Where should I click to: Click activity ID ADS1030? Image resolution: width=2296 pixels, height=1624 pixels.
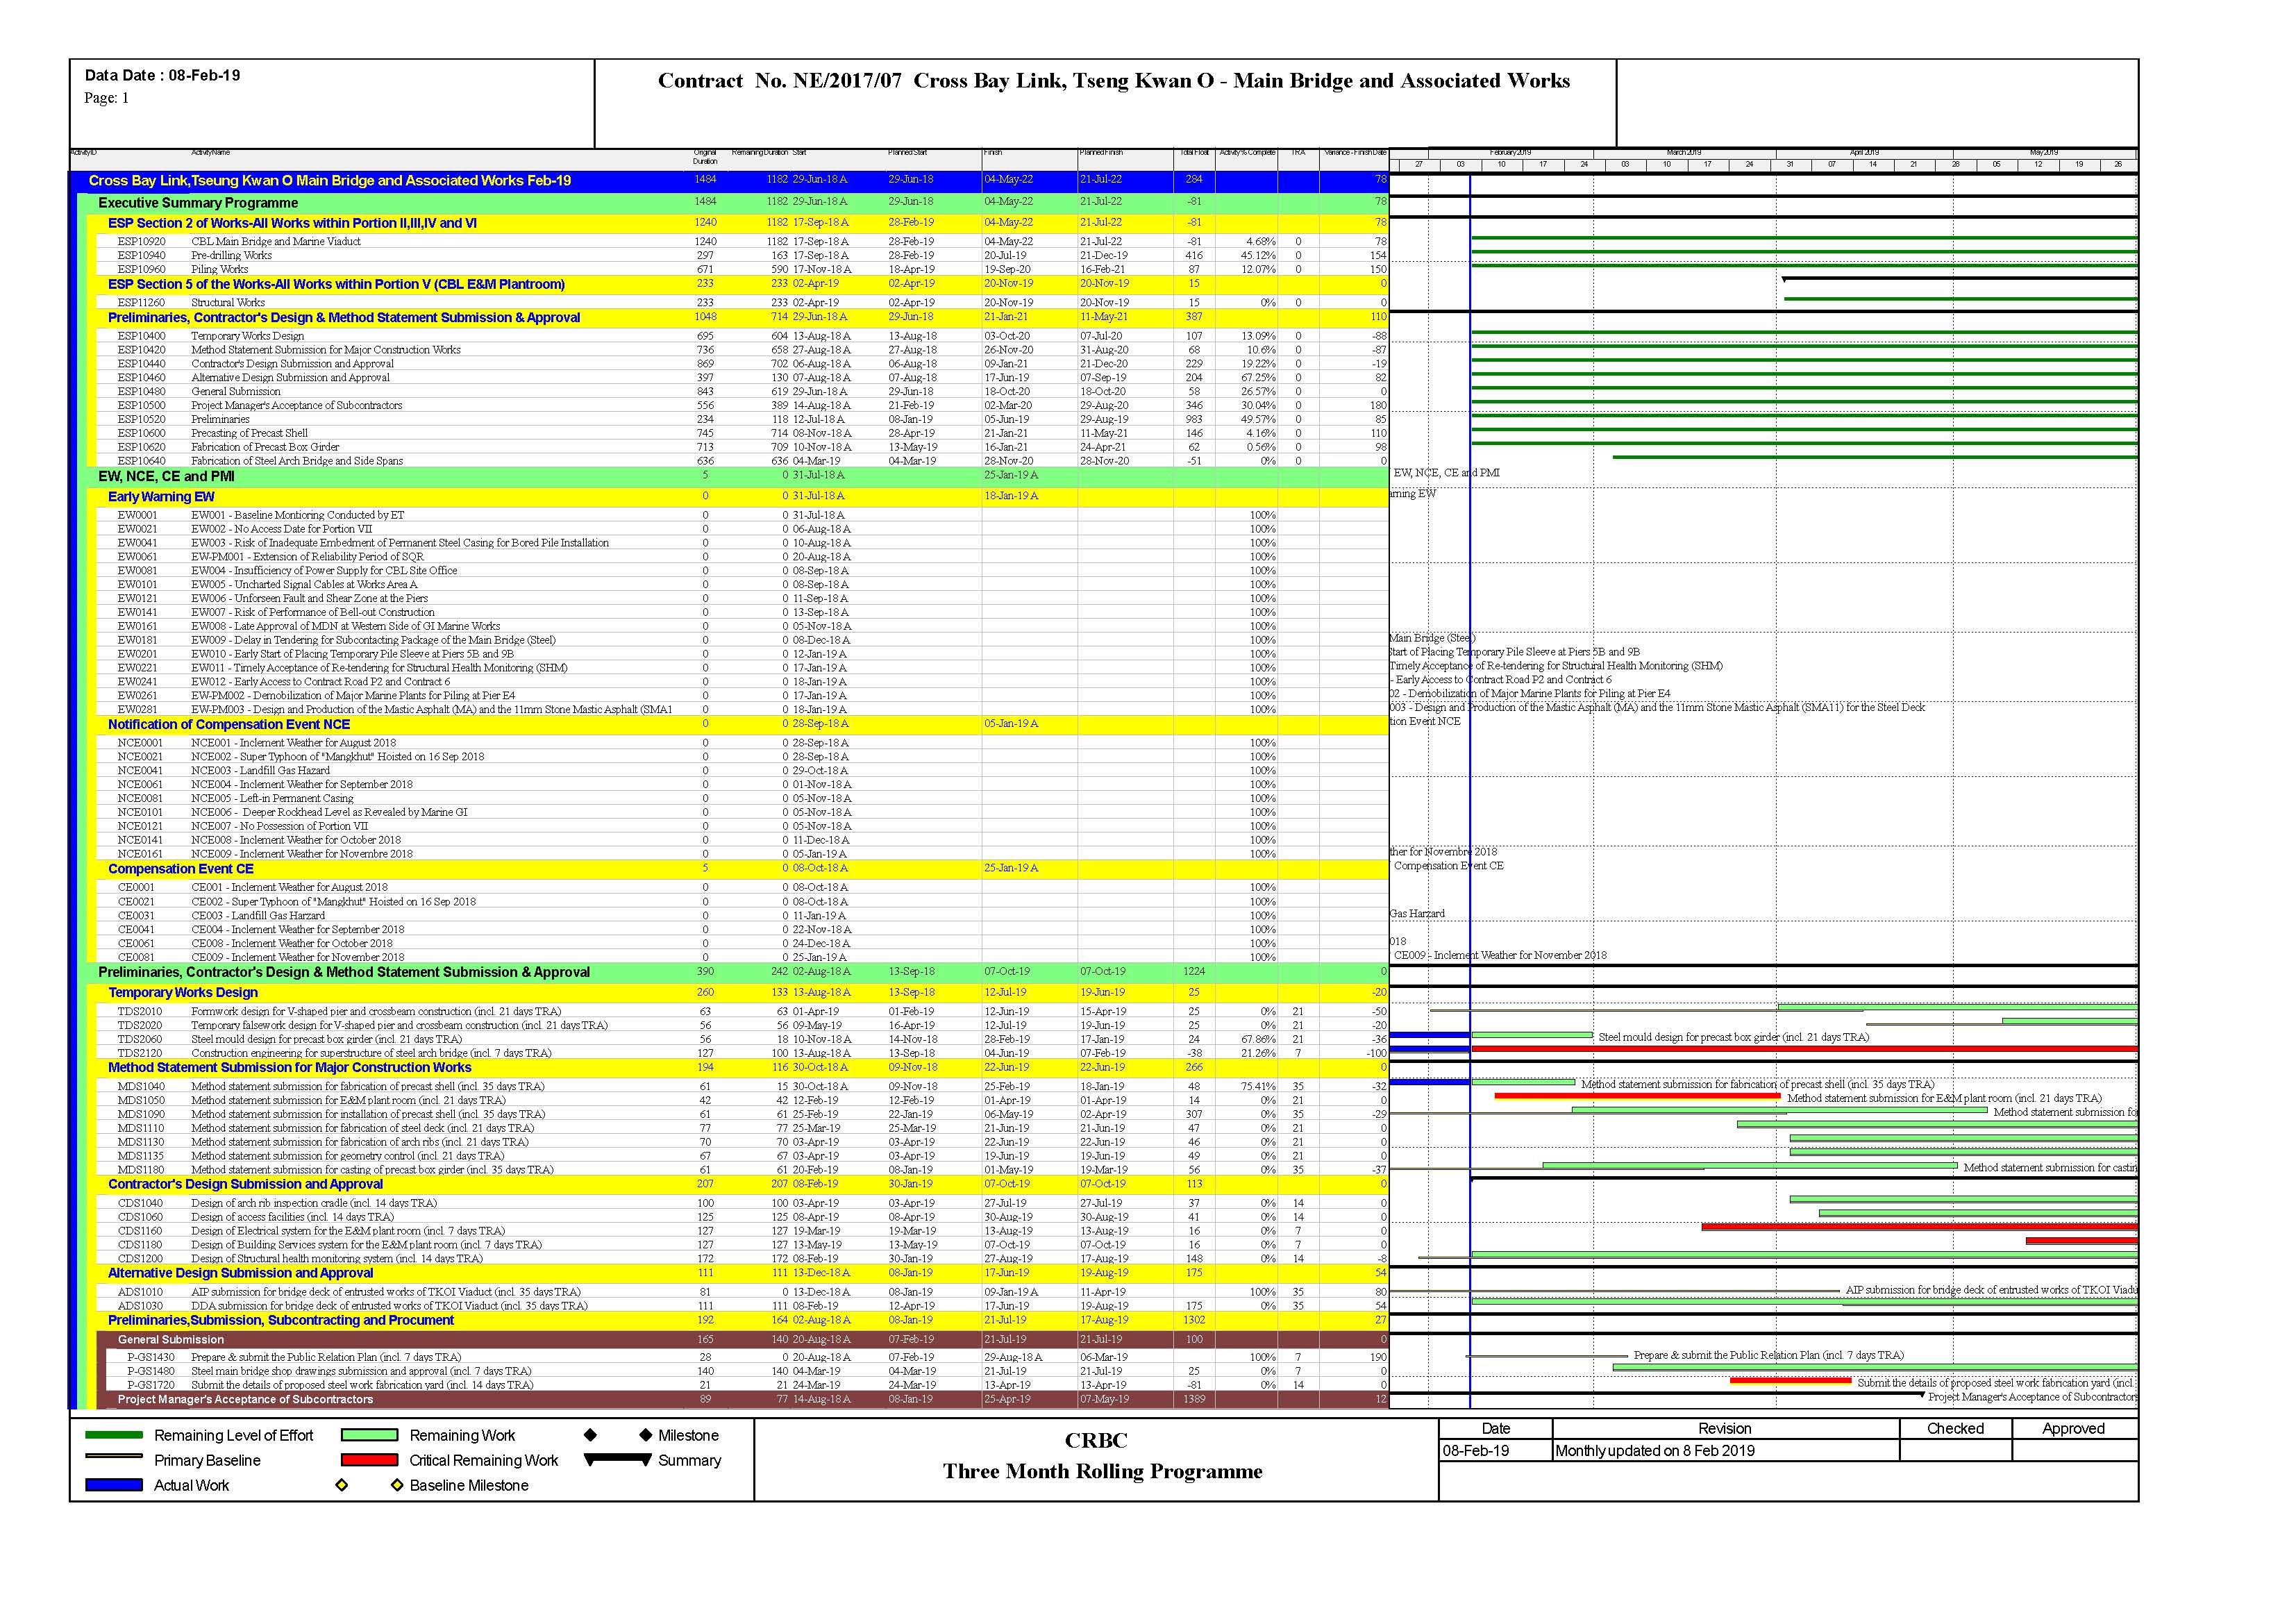(x=140, y=1307)
